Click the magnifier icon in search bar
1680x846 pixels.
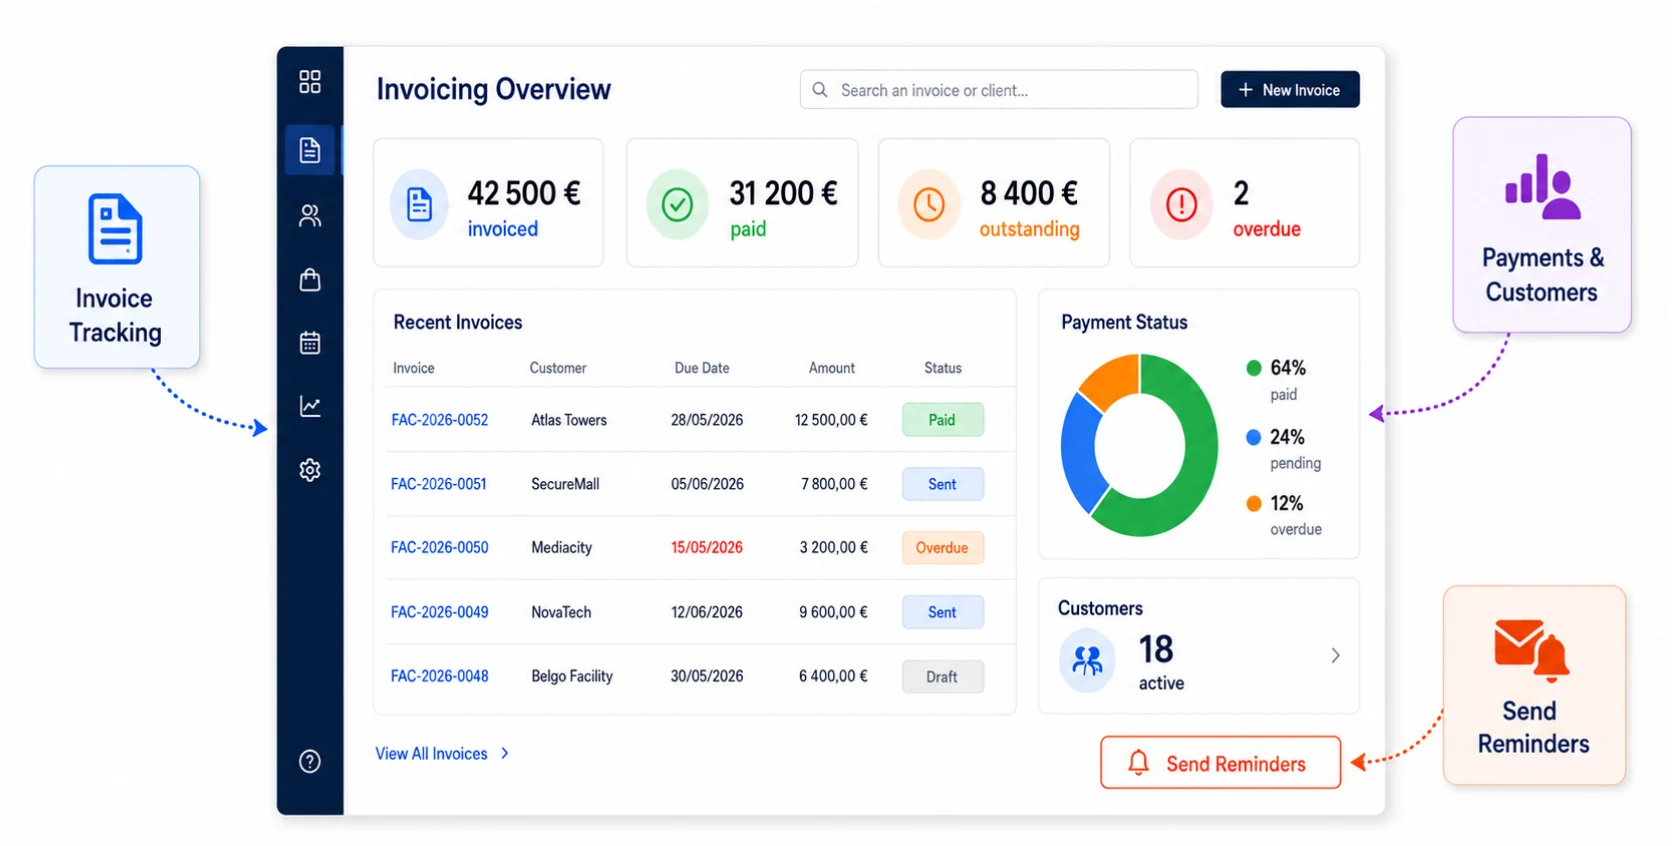pos(820,90)
